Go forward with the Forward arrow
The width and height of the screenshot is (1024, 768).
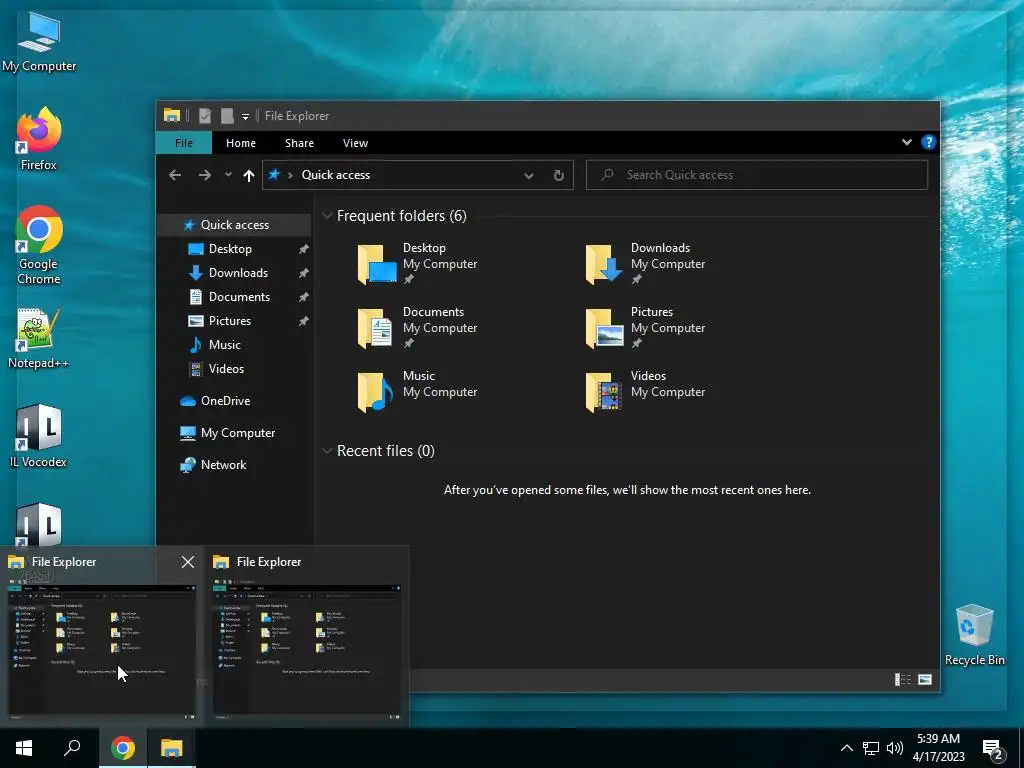point(204,175)
